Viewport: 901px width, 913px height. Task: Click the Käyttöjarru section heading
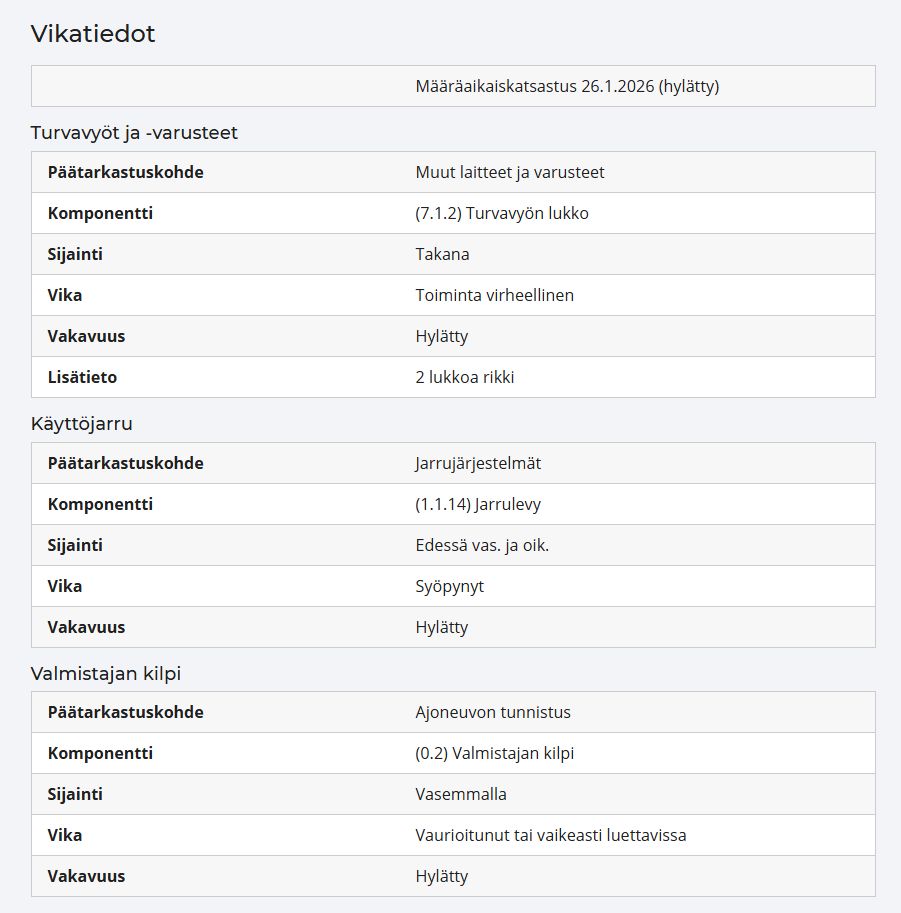82,423
